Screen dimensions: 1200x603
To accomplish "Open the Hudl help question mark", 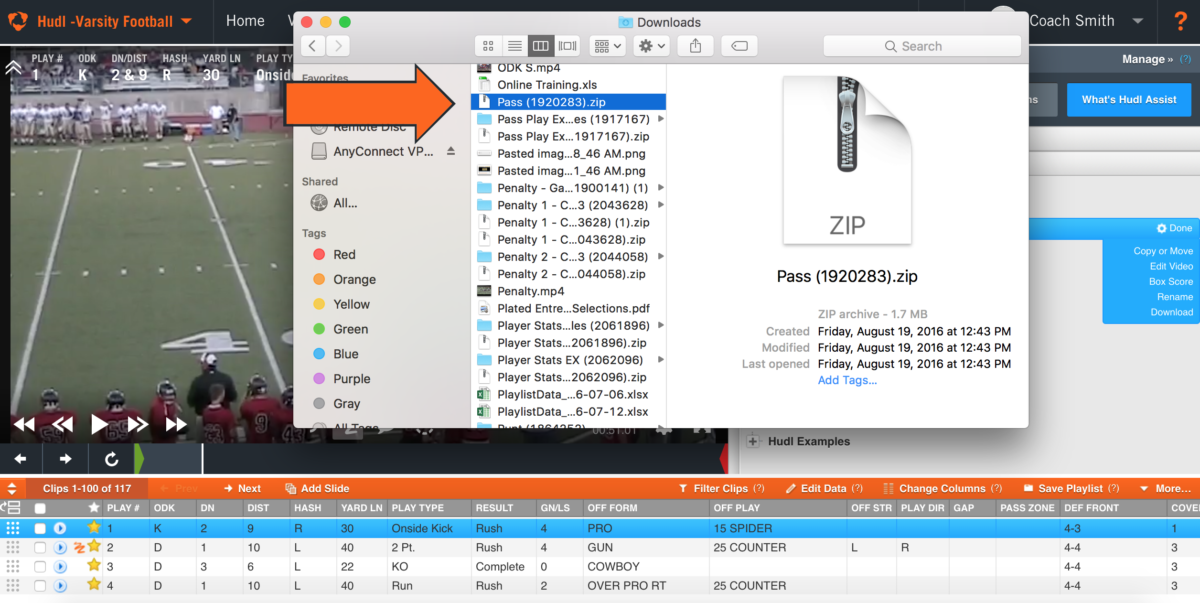I will pos(1180,21).
